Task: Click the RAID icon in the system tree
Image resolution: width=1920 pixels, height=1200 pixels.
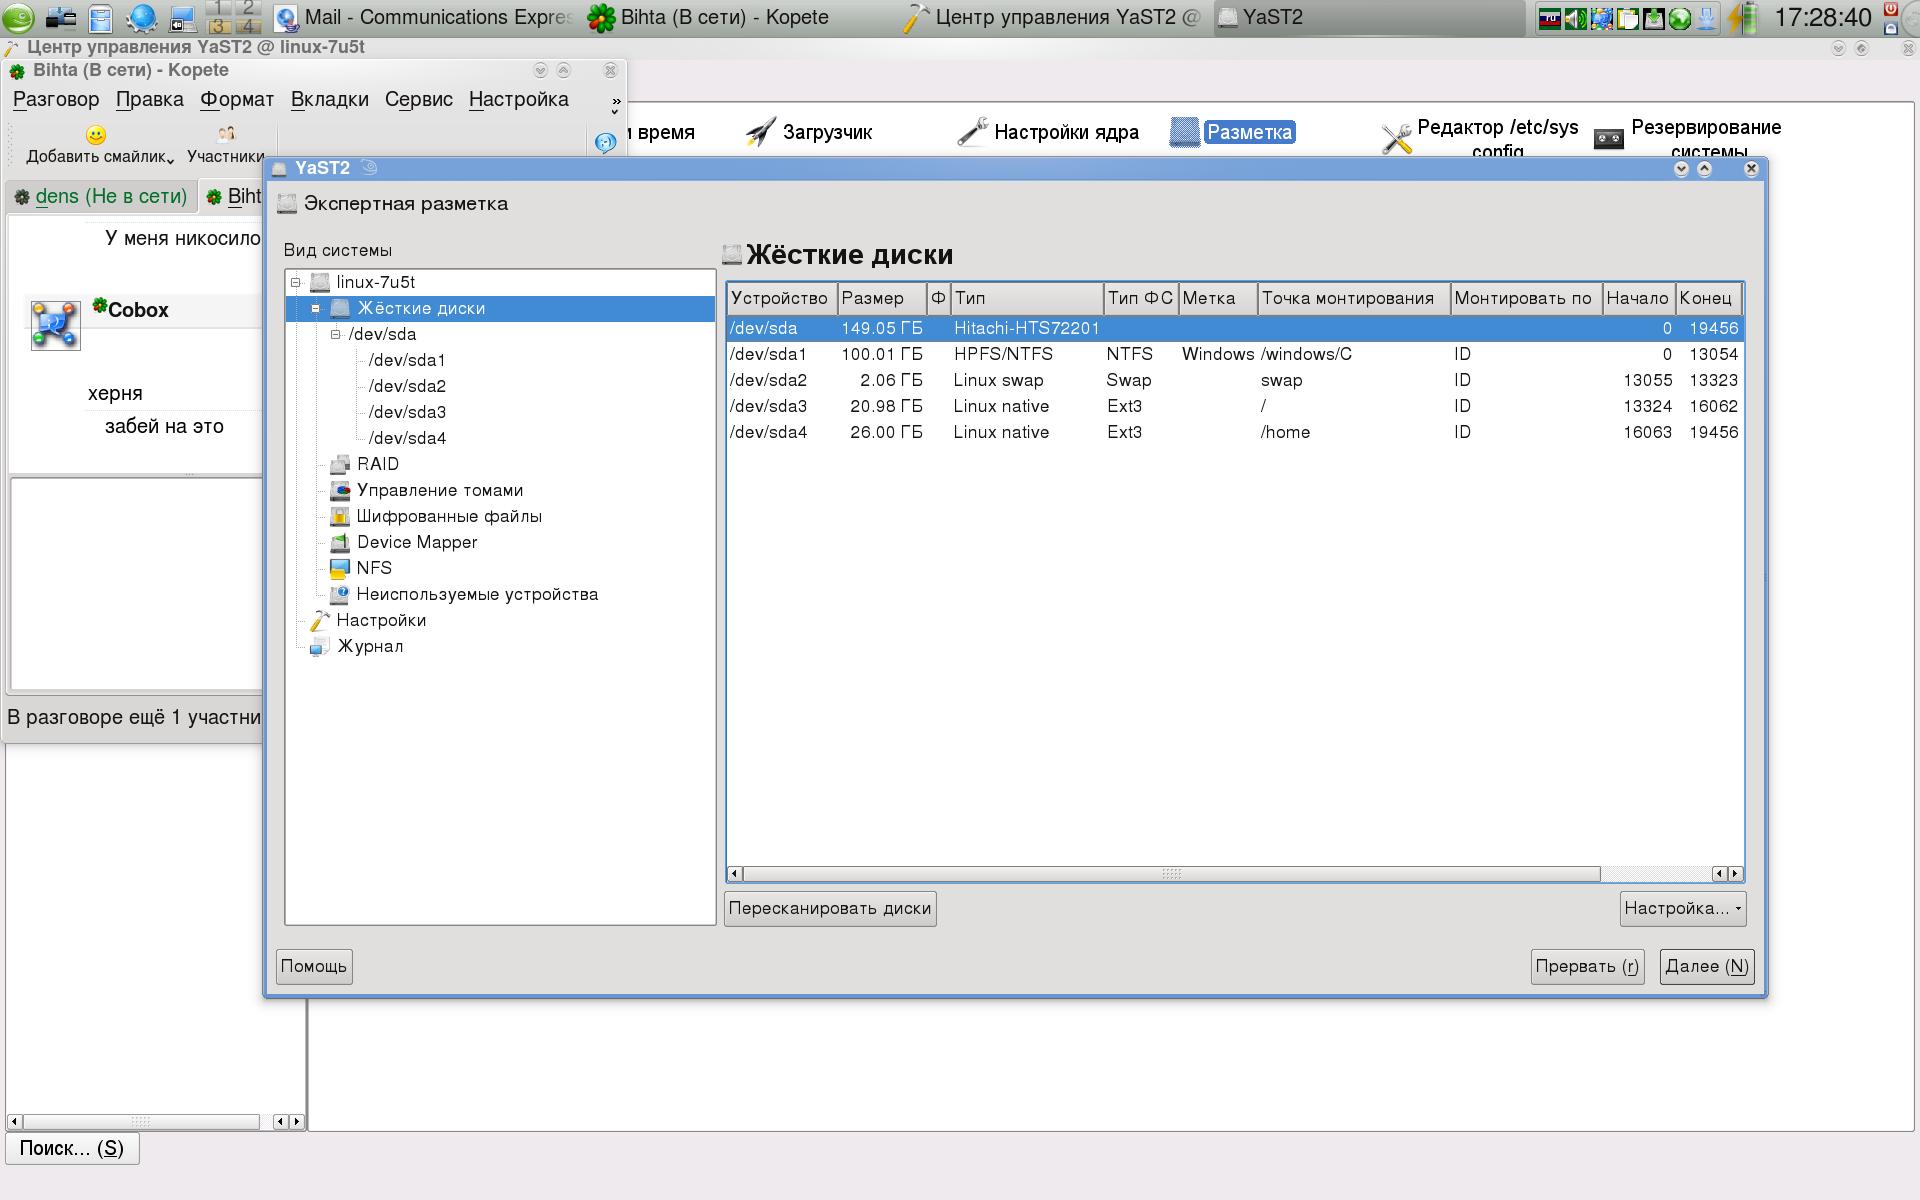Action: pyautogui.click(x=340, y=464)
